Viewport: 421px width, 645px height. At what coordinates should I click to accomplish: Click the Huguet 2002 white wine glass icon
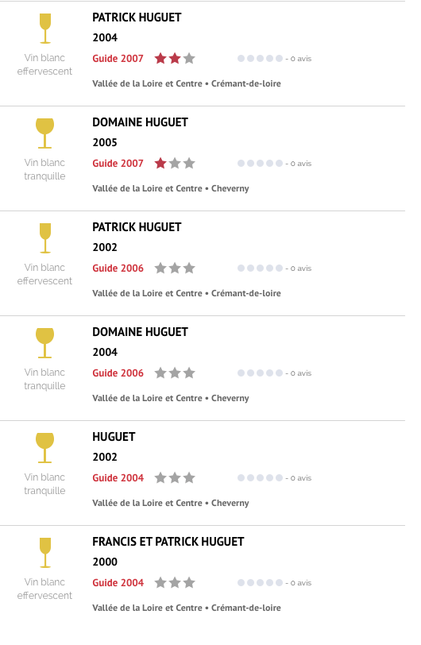tap(45, 448)
